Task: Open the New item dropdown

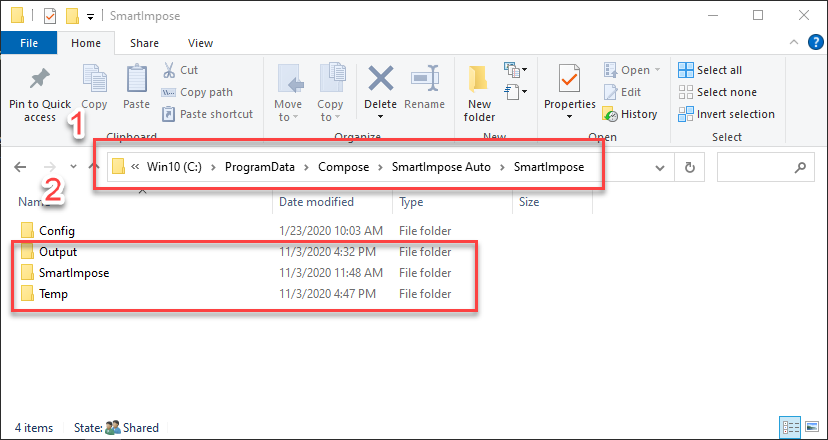Action: (x=516, y=69)
